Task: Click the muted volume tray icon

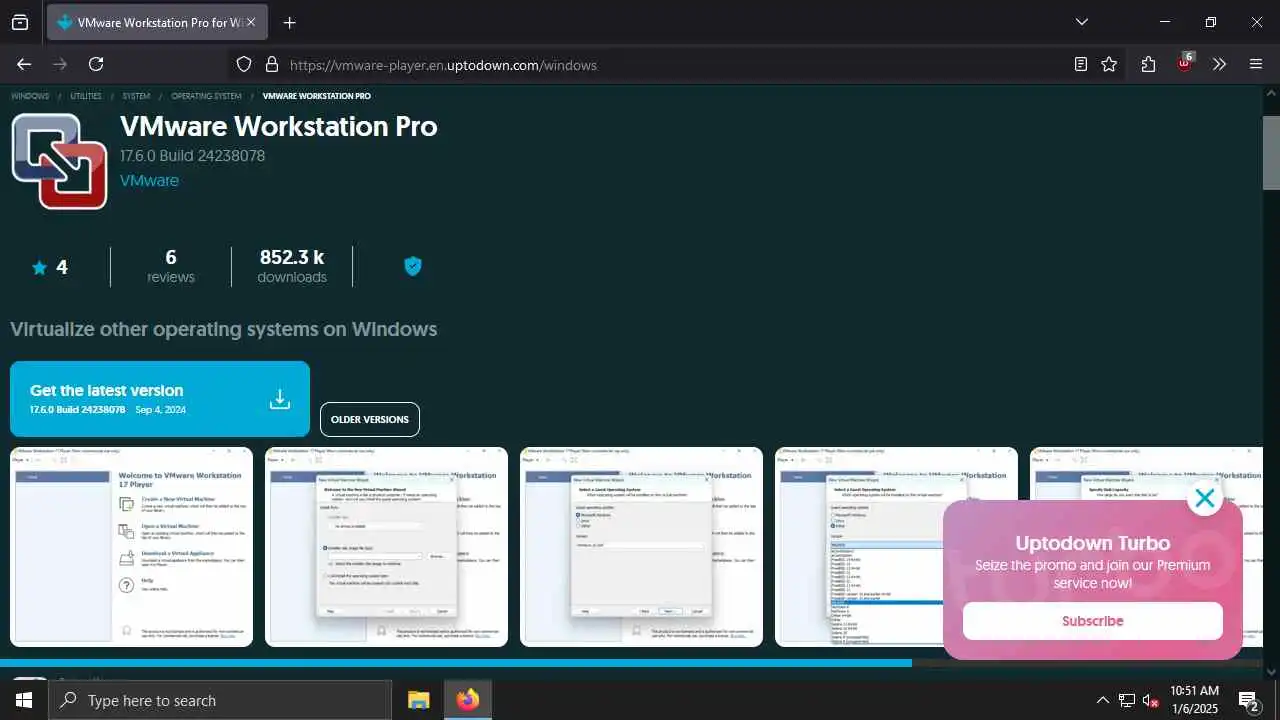Action: tap(1150, 700)
